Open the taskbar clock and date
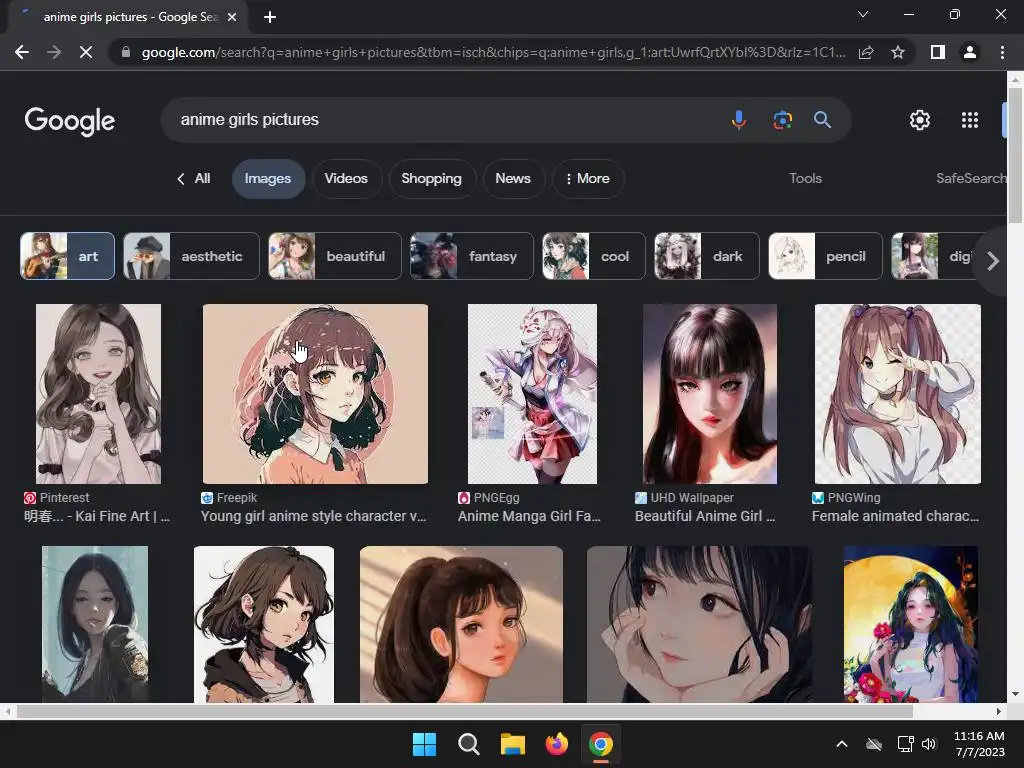 click(x=979, y=744)
